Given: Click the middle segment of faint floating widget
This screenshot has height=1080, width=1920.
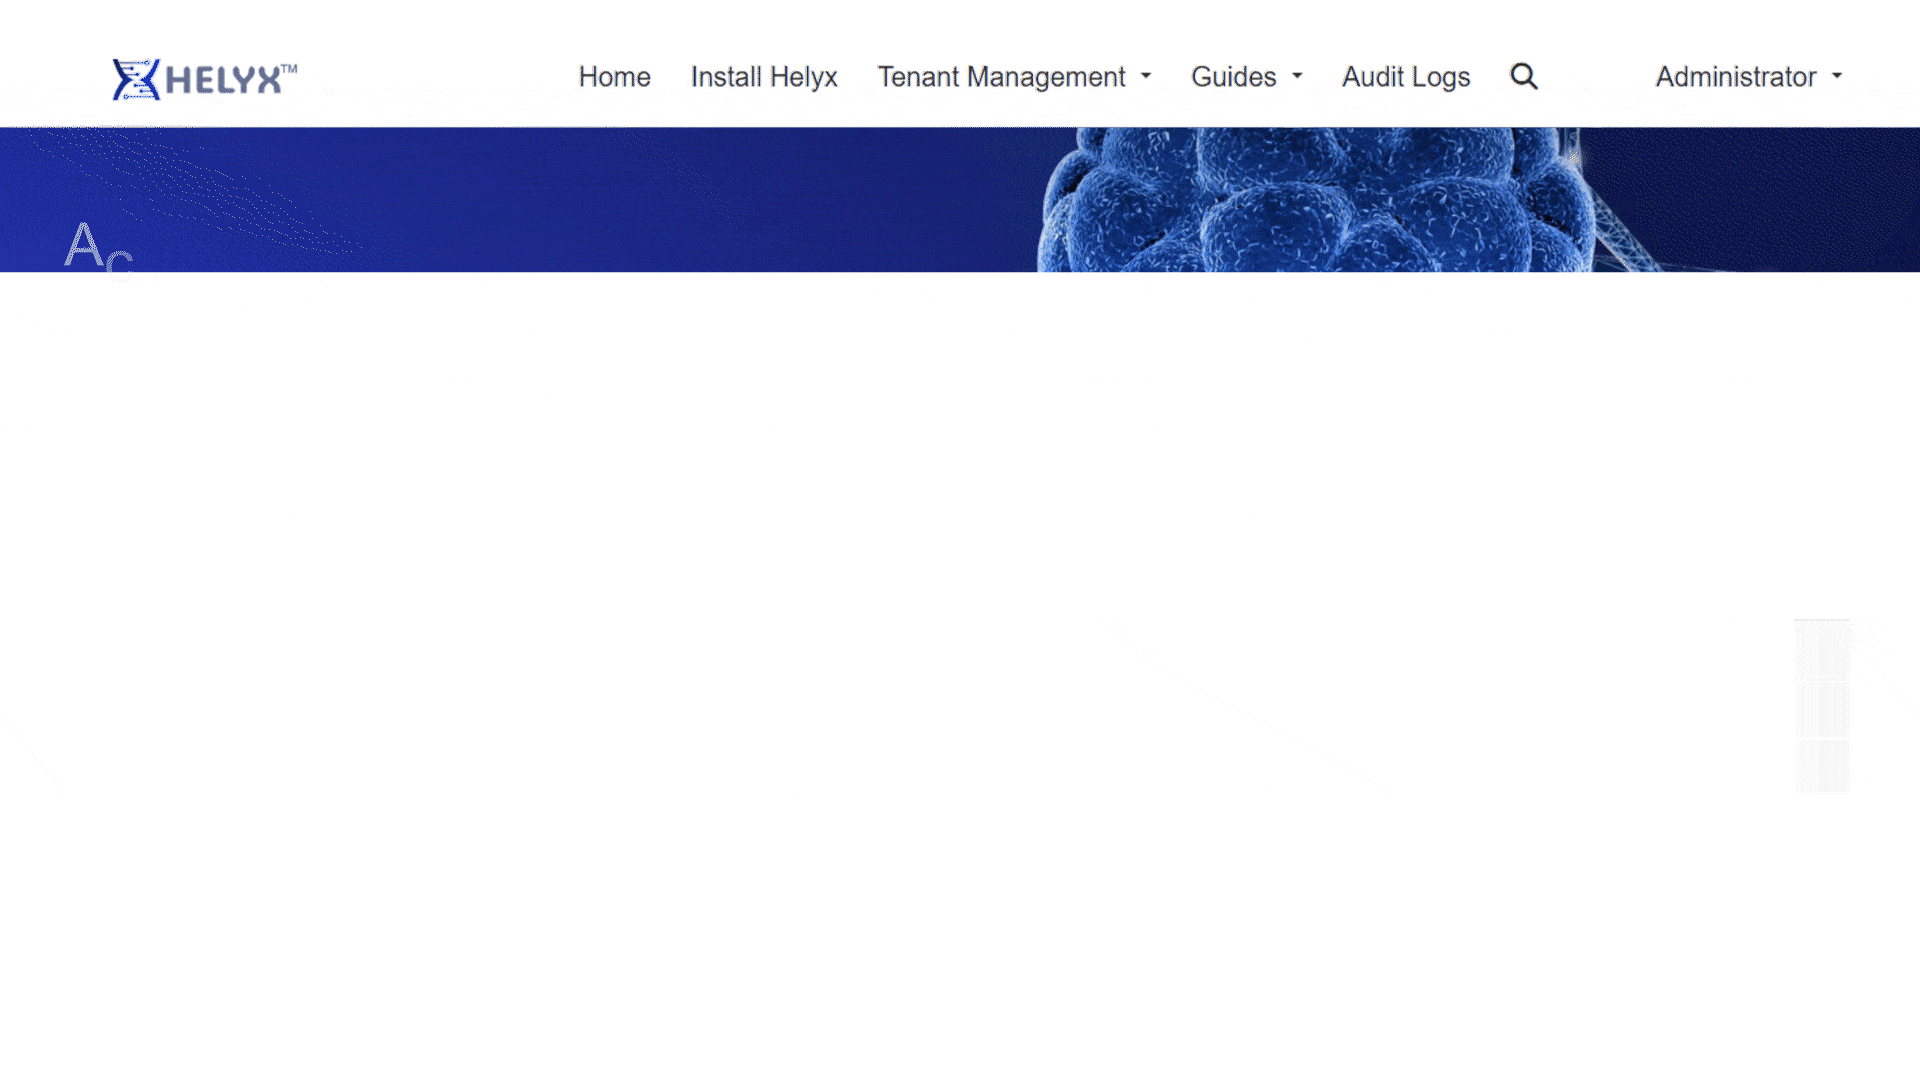Looking at the screenshot, I should point(1822,708).
